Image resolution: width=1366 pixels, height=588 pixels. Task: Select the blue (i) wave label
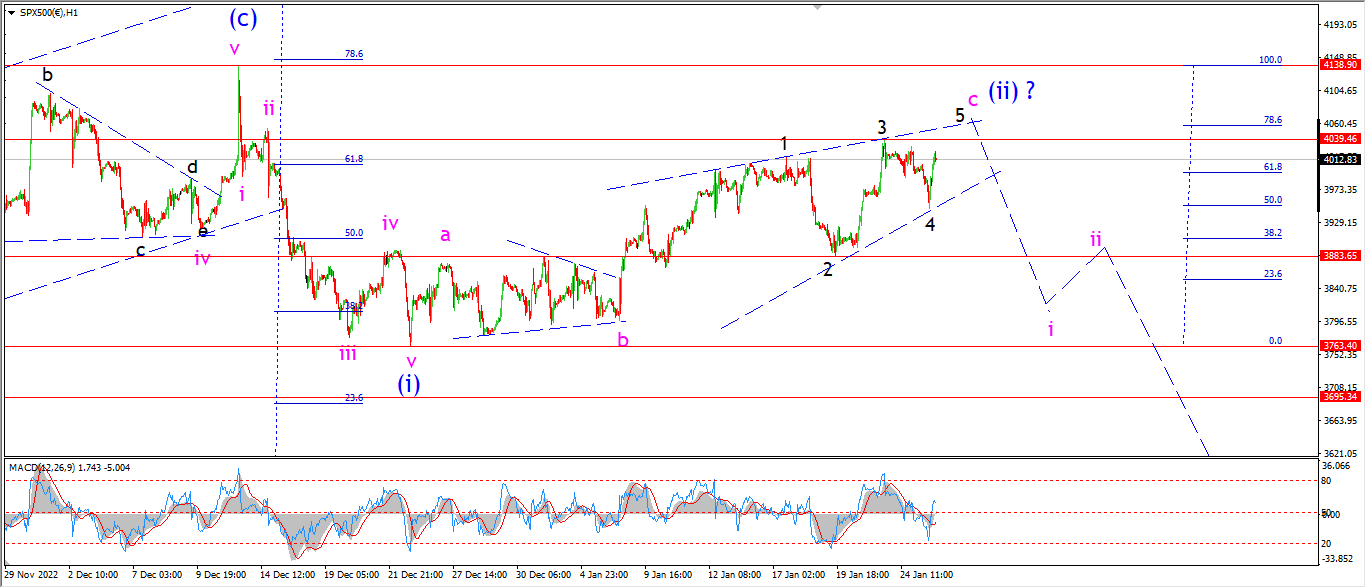(408, 383)
